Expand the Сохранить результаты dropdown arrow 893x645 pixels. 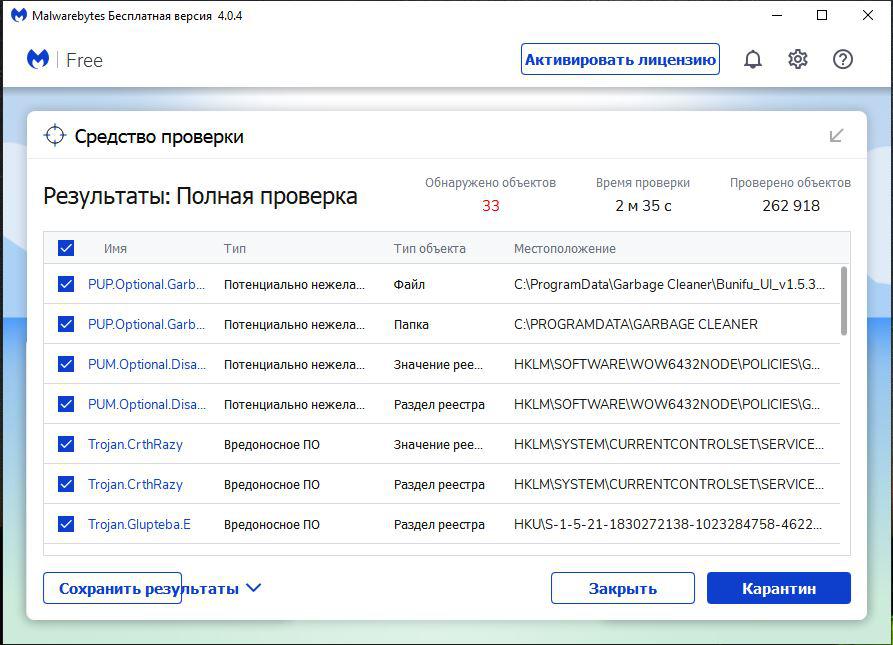click(x=253, y=588)
